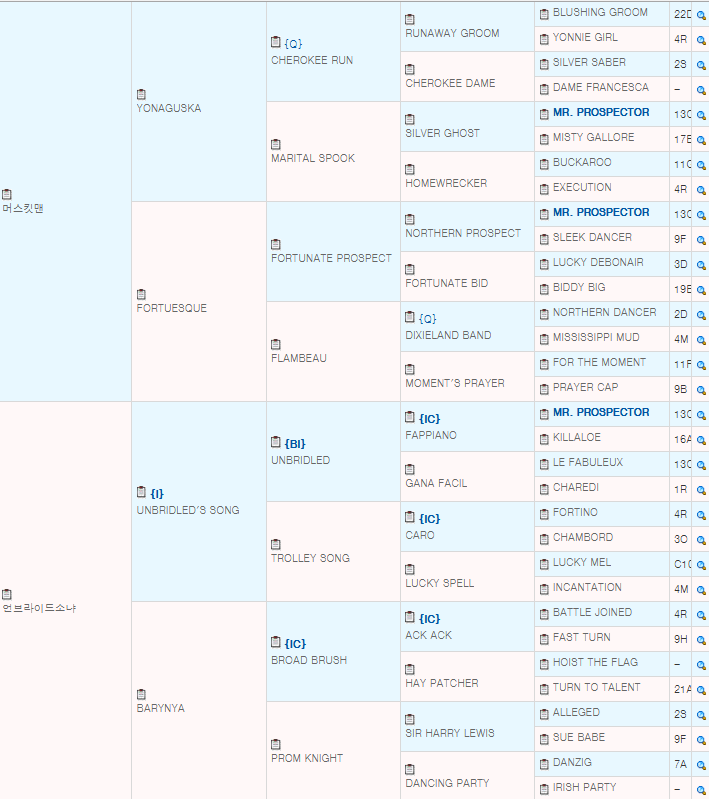Screen dimensions: 709x799
Task: Open the clipboard icon above TROLLEY SONG
Action: pyautogui.click(x=276, y=544)
